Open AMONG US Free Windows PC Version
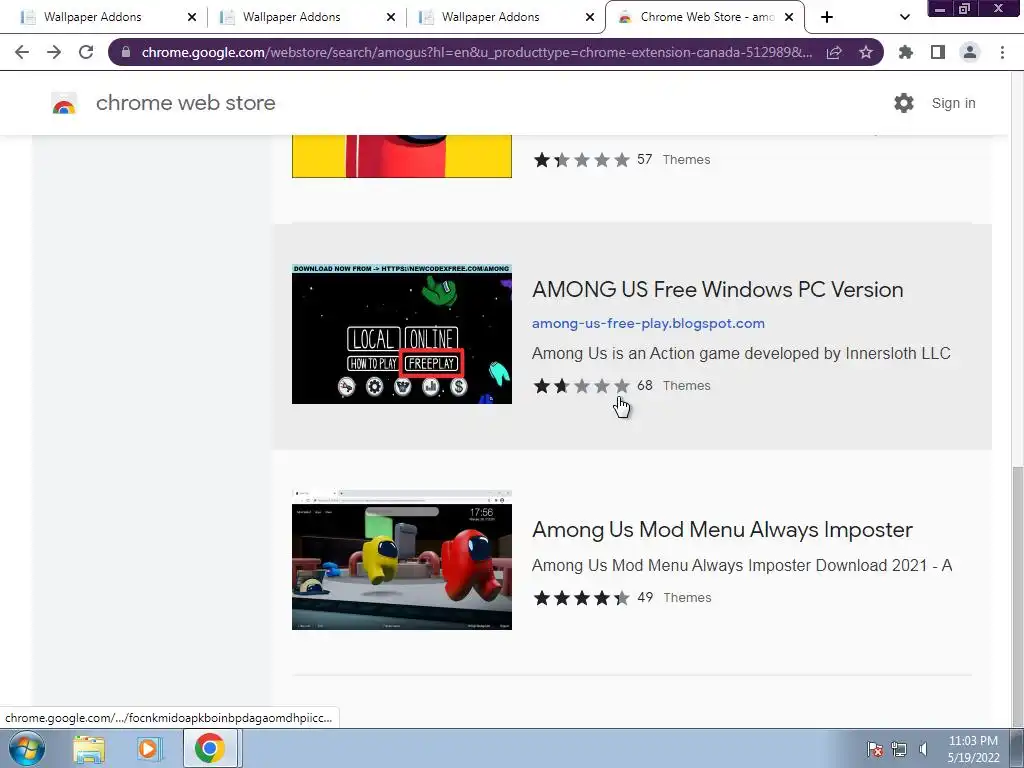1024x768 pixels. pos(718,289)
